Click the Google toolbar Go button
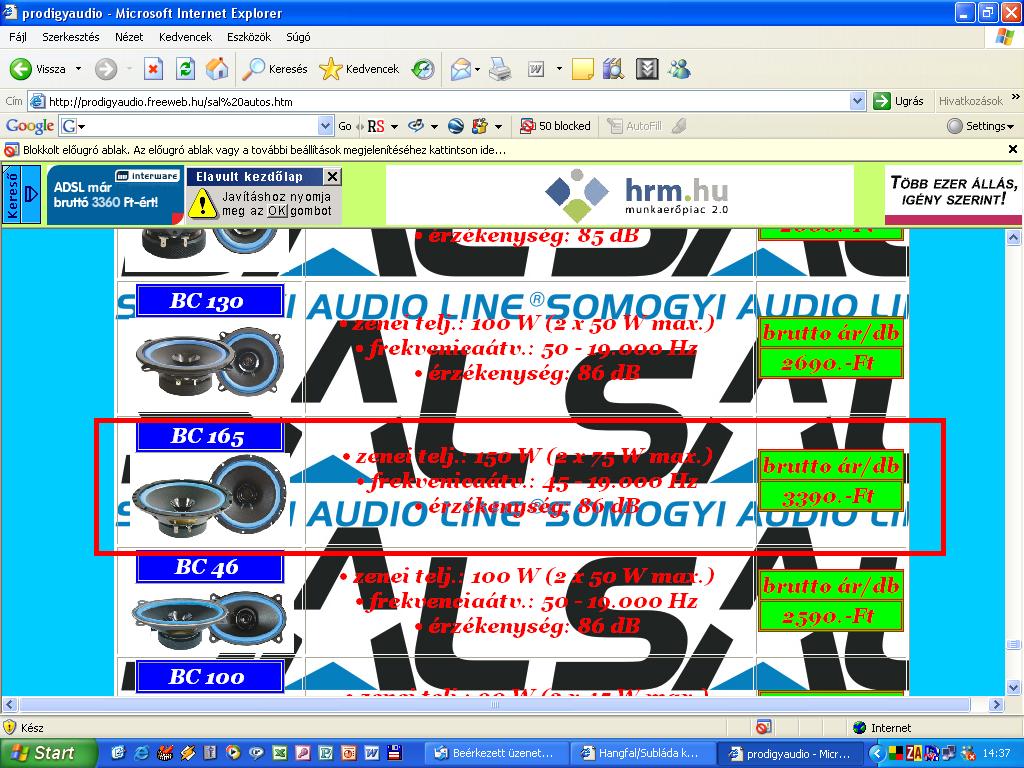This screenshot has width=1024, height=768. click(345, 126)
